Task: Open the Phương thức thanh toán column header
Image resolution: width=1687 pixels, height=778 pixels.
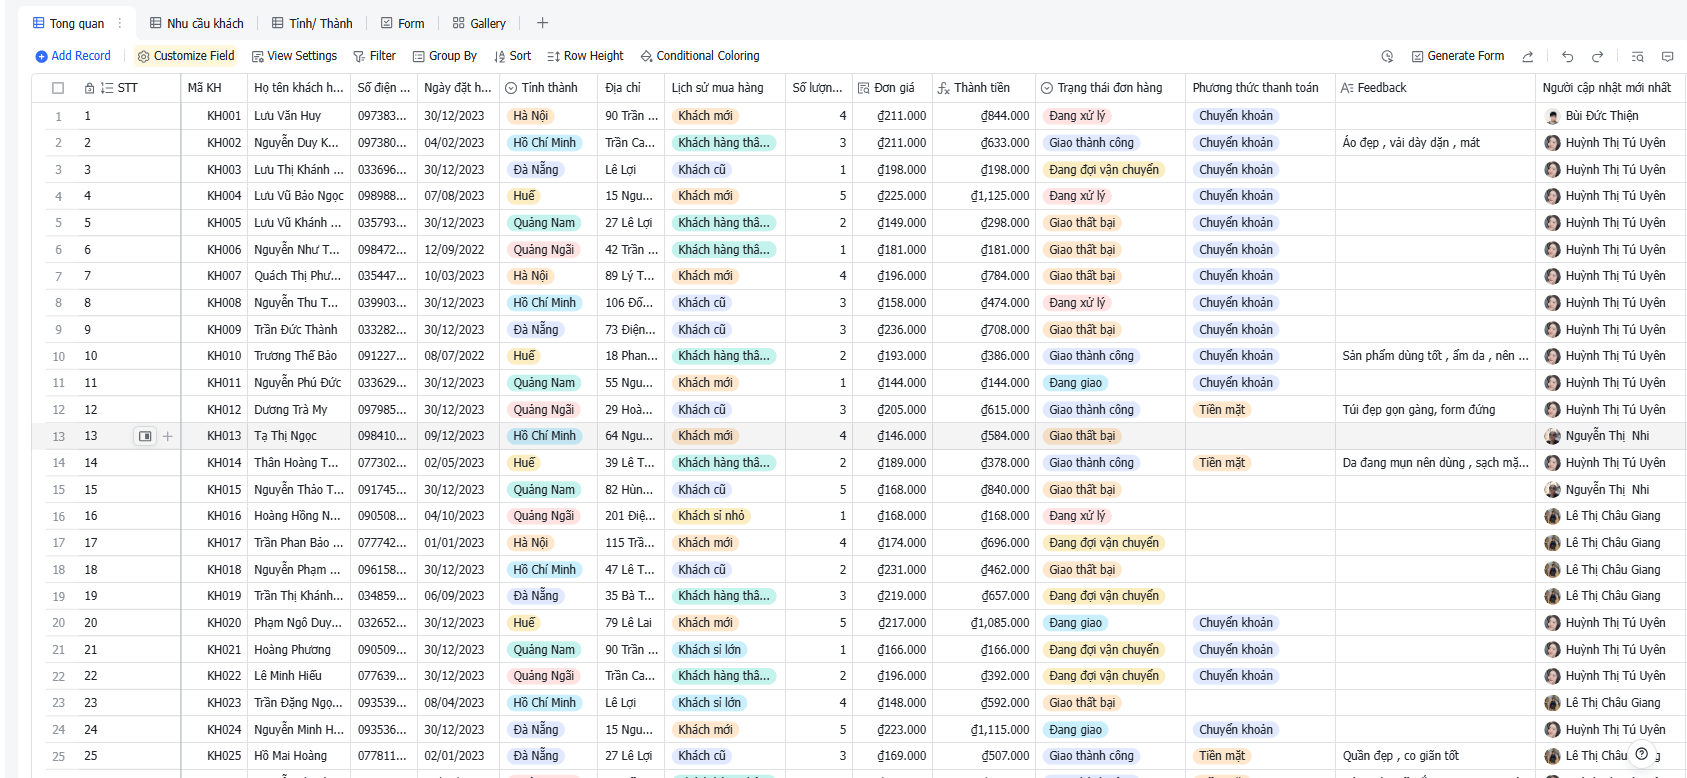Action: [1260, 88]
